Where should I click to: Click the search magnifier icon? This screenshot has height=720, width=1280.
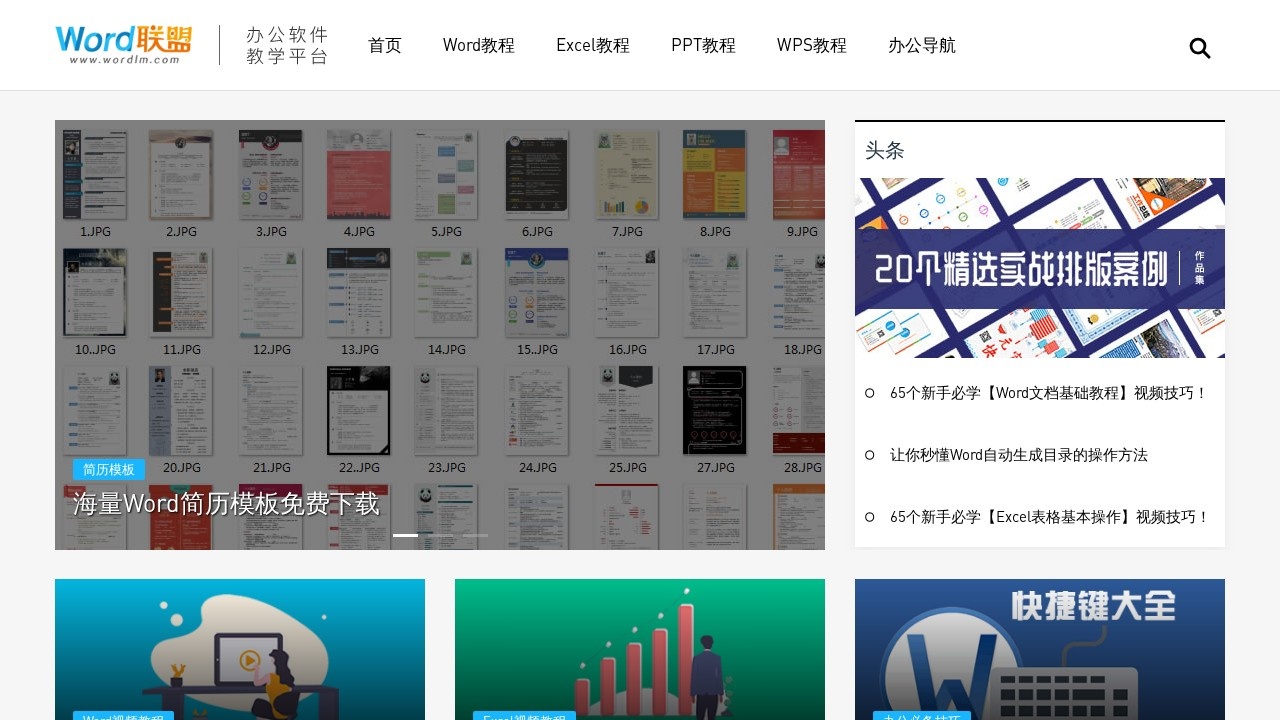coord(1200,48)
